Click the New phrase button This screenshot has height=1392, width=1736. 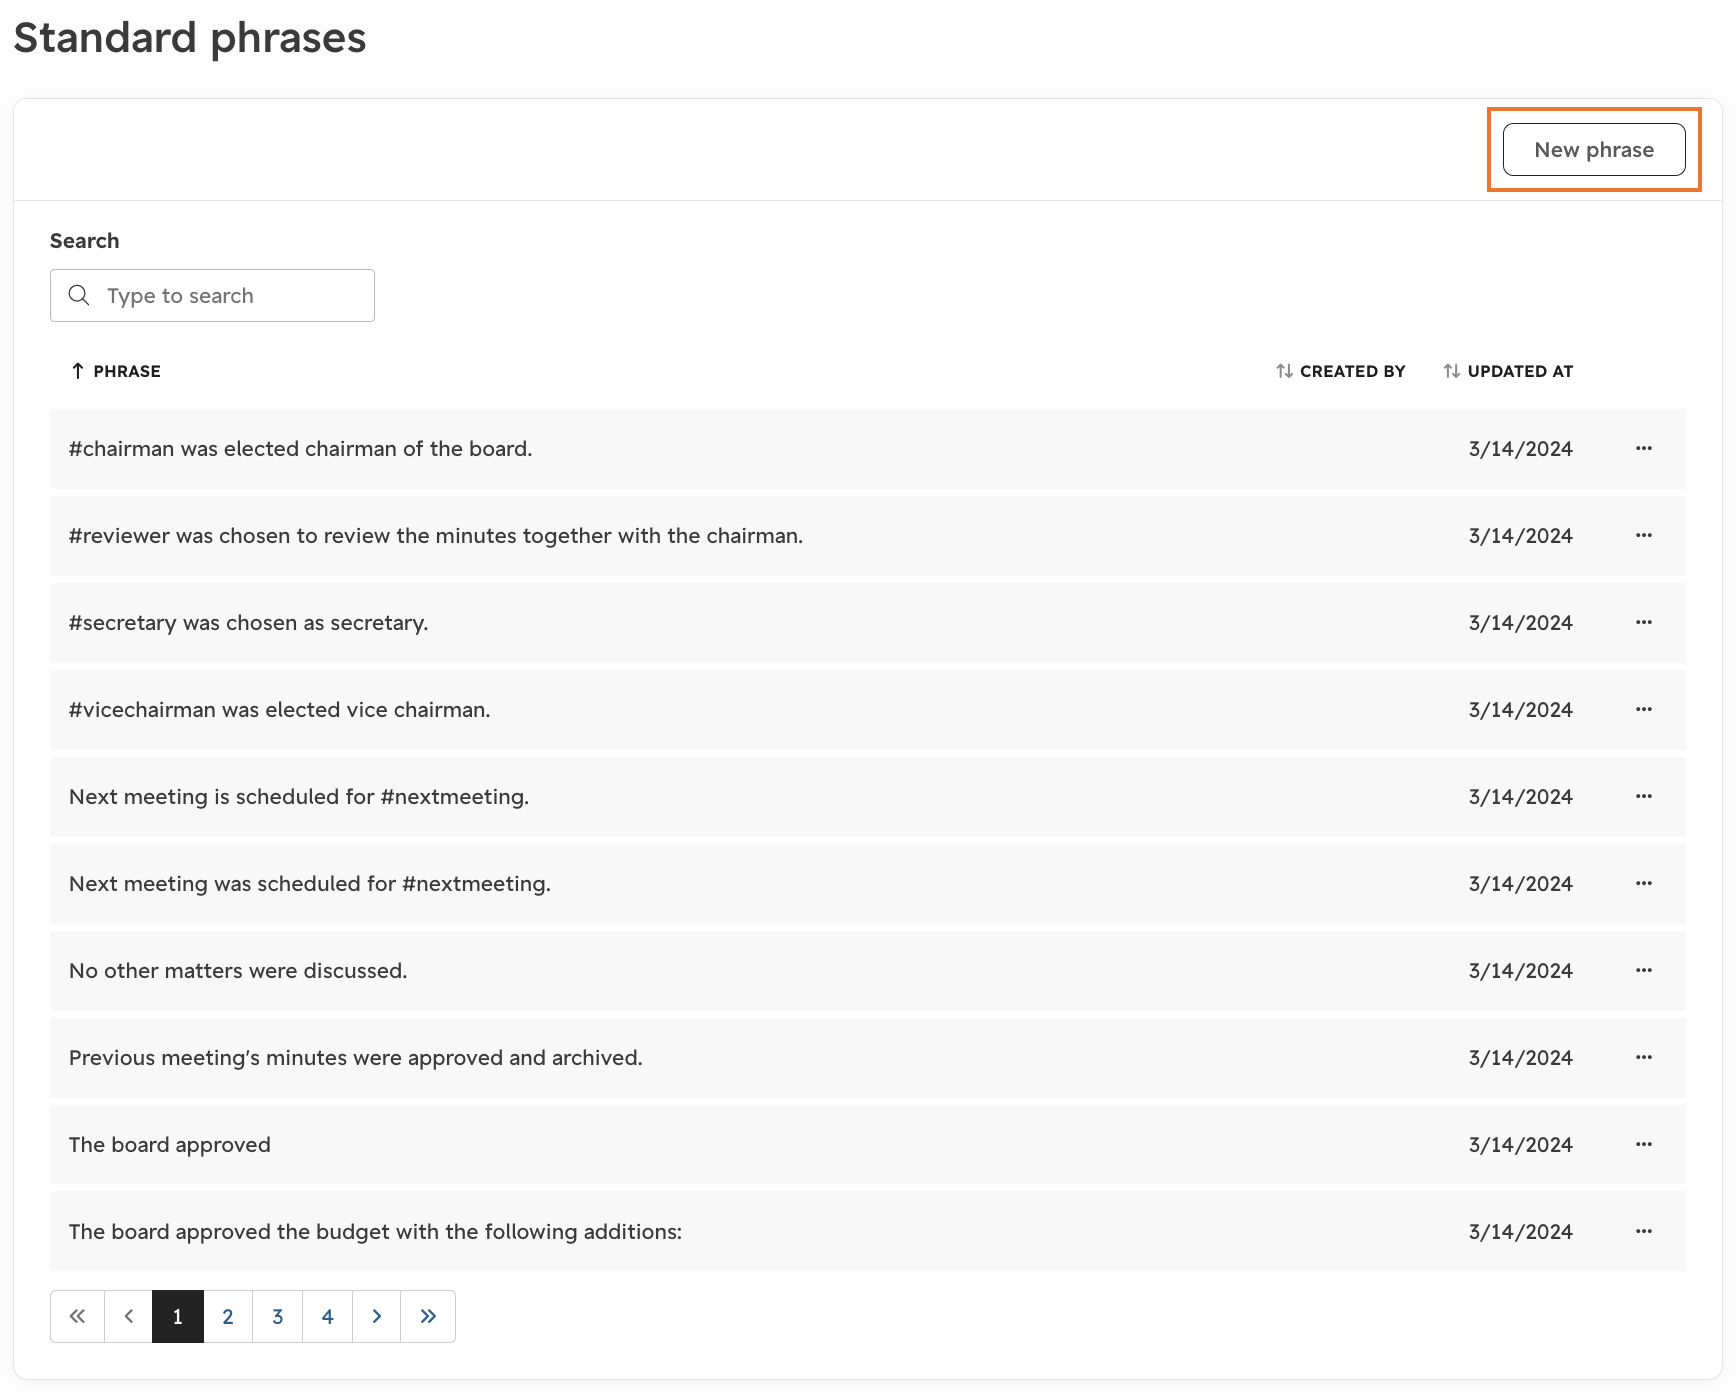(x=1594, y=150)
